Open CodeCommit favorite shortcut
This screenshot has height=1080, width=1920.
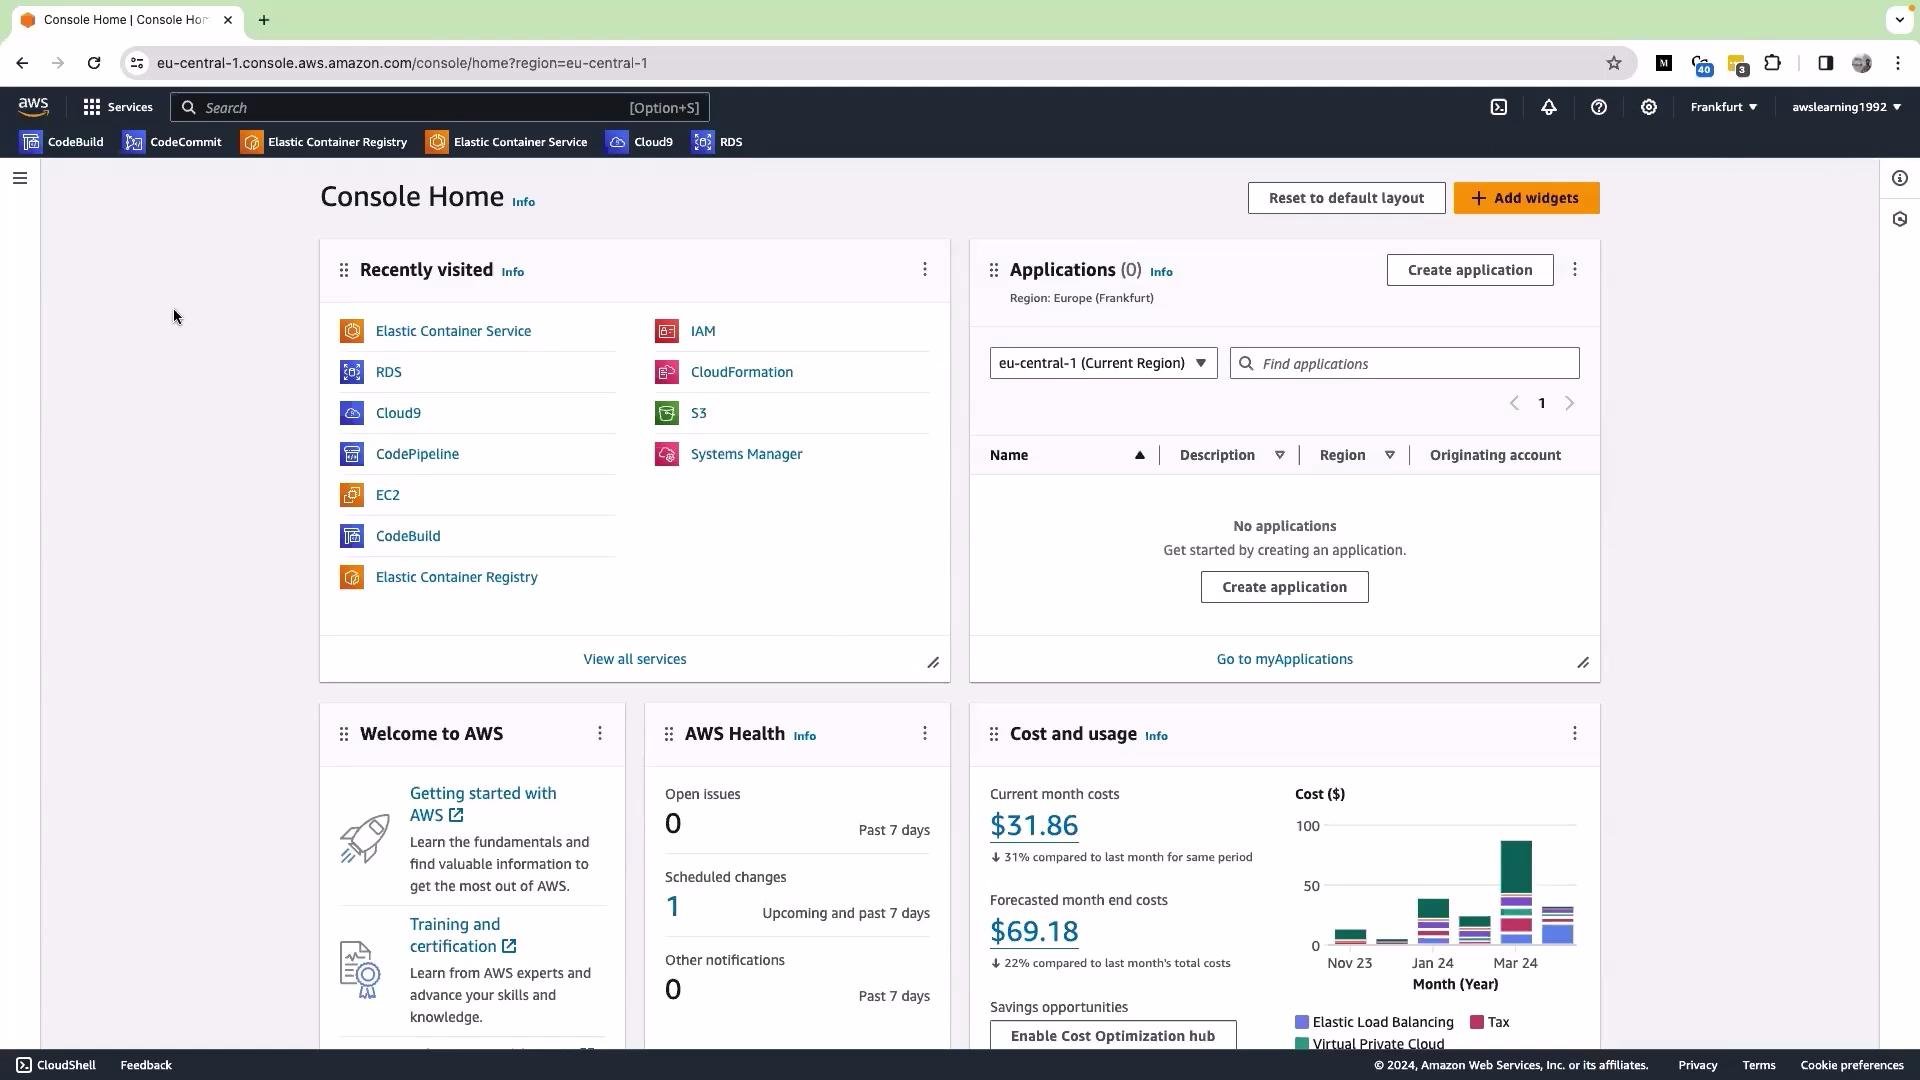(x=172, y=142)
